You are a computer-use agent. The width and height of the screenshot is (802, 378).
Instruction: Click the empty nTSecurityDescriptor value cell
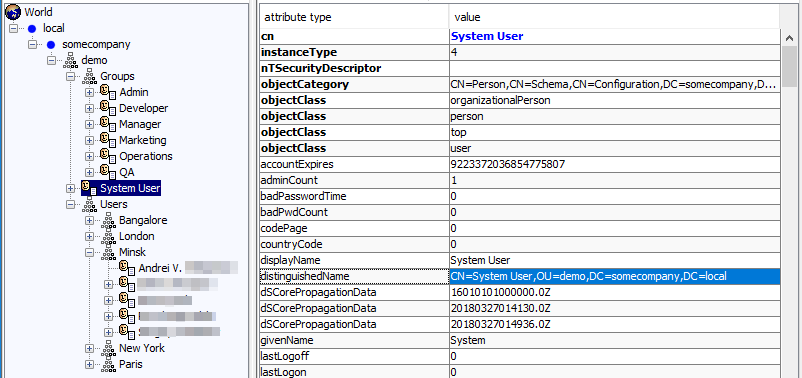pyautogui.click(x=615, y=68)
